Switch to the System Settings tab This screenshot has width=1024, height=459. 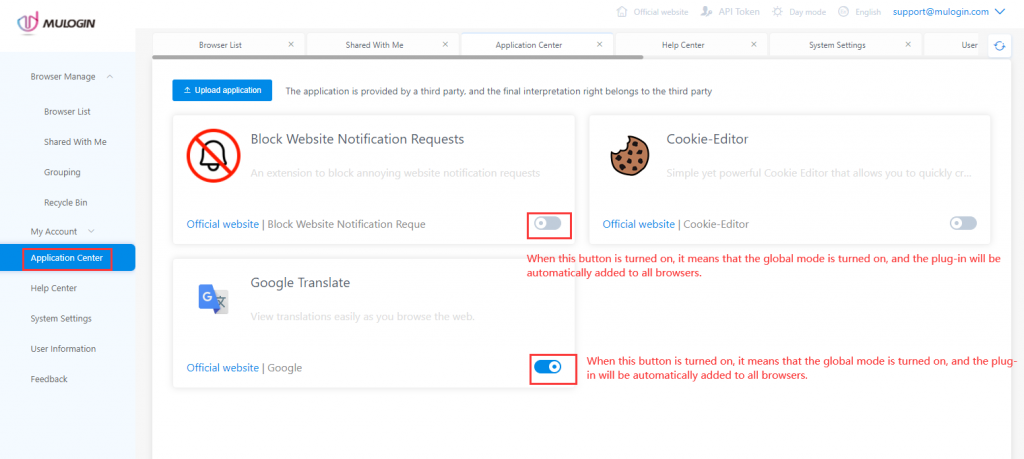coord(837,45)
